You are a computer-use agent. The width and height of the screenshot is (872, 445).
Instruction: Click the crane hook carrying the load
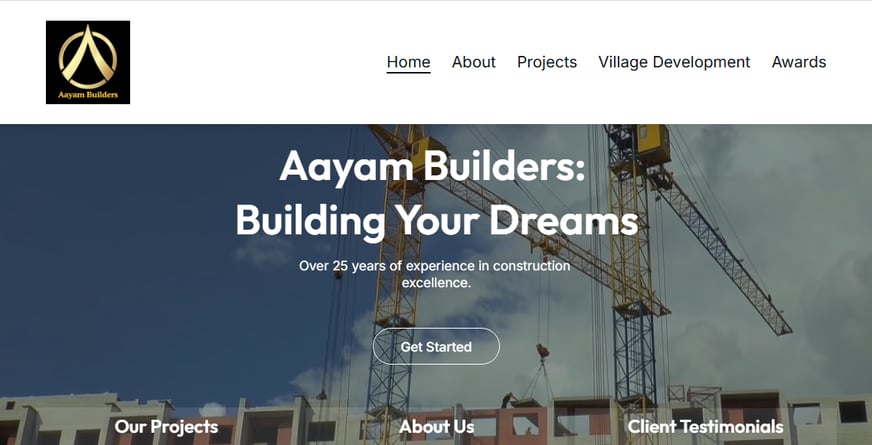542,352
